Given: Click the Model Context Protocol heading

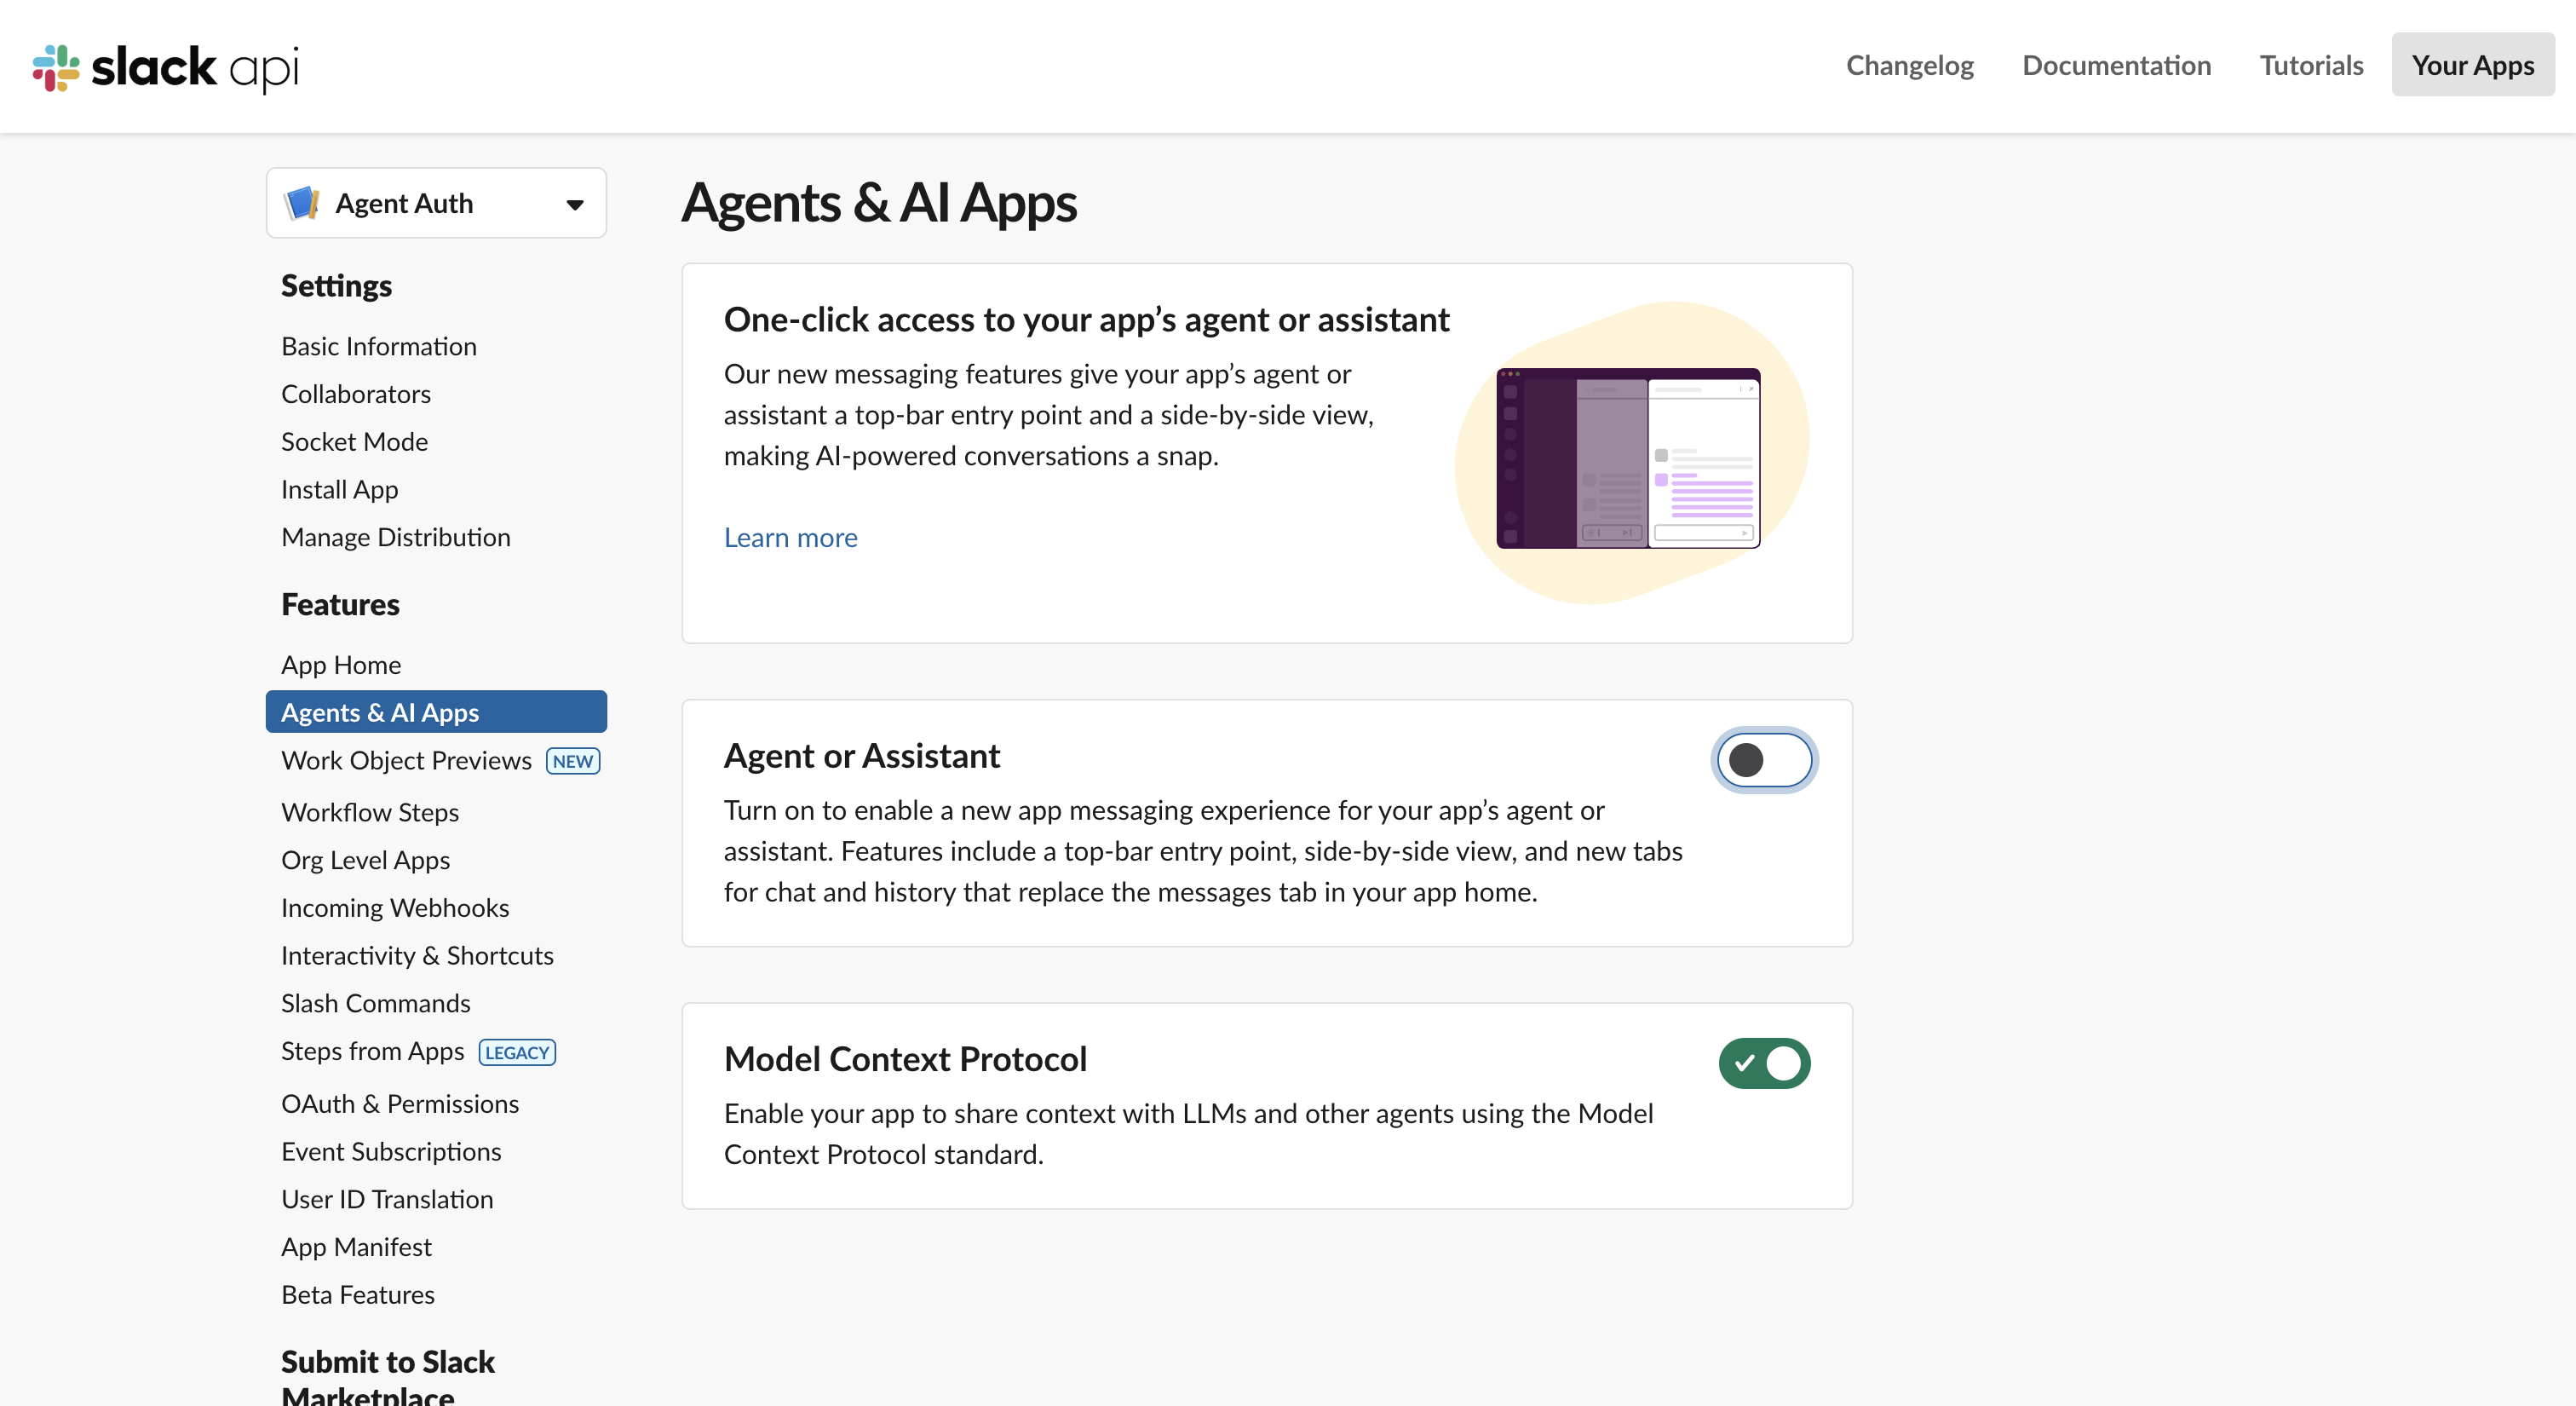Looking at the screenshot, I should click(905, 1059).
